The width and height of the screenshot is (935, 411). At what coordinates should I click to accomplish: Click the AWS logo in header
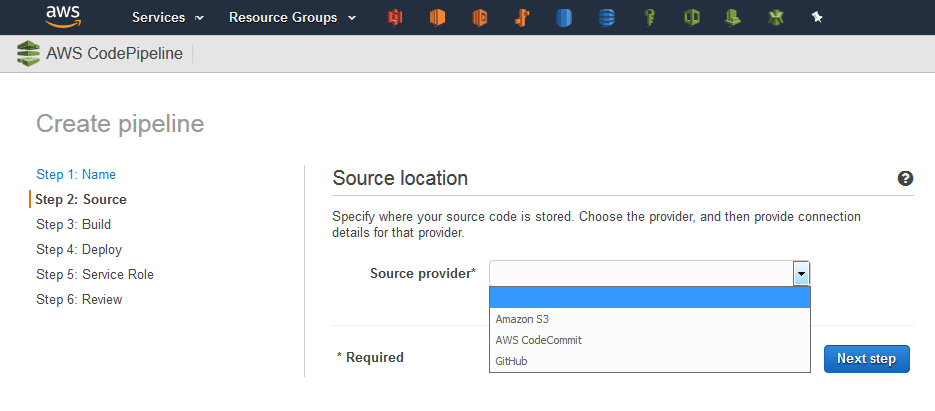click(63, 17)
